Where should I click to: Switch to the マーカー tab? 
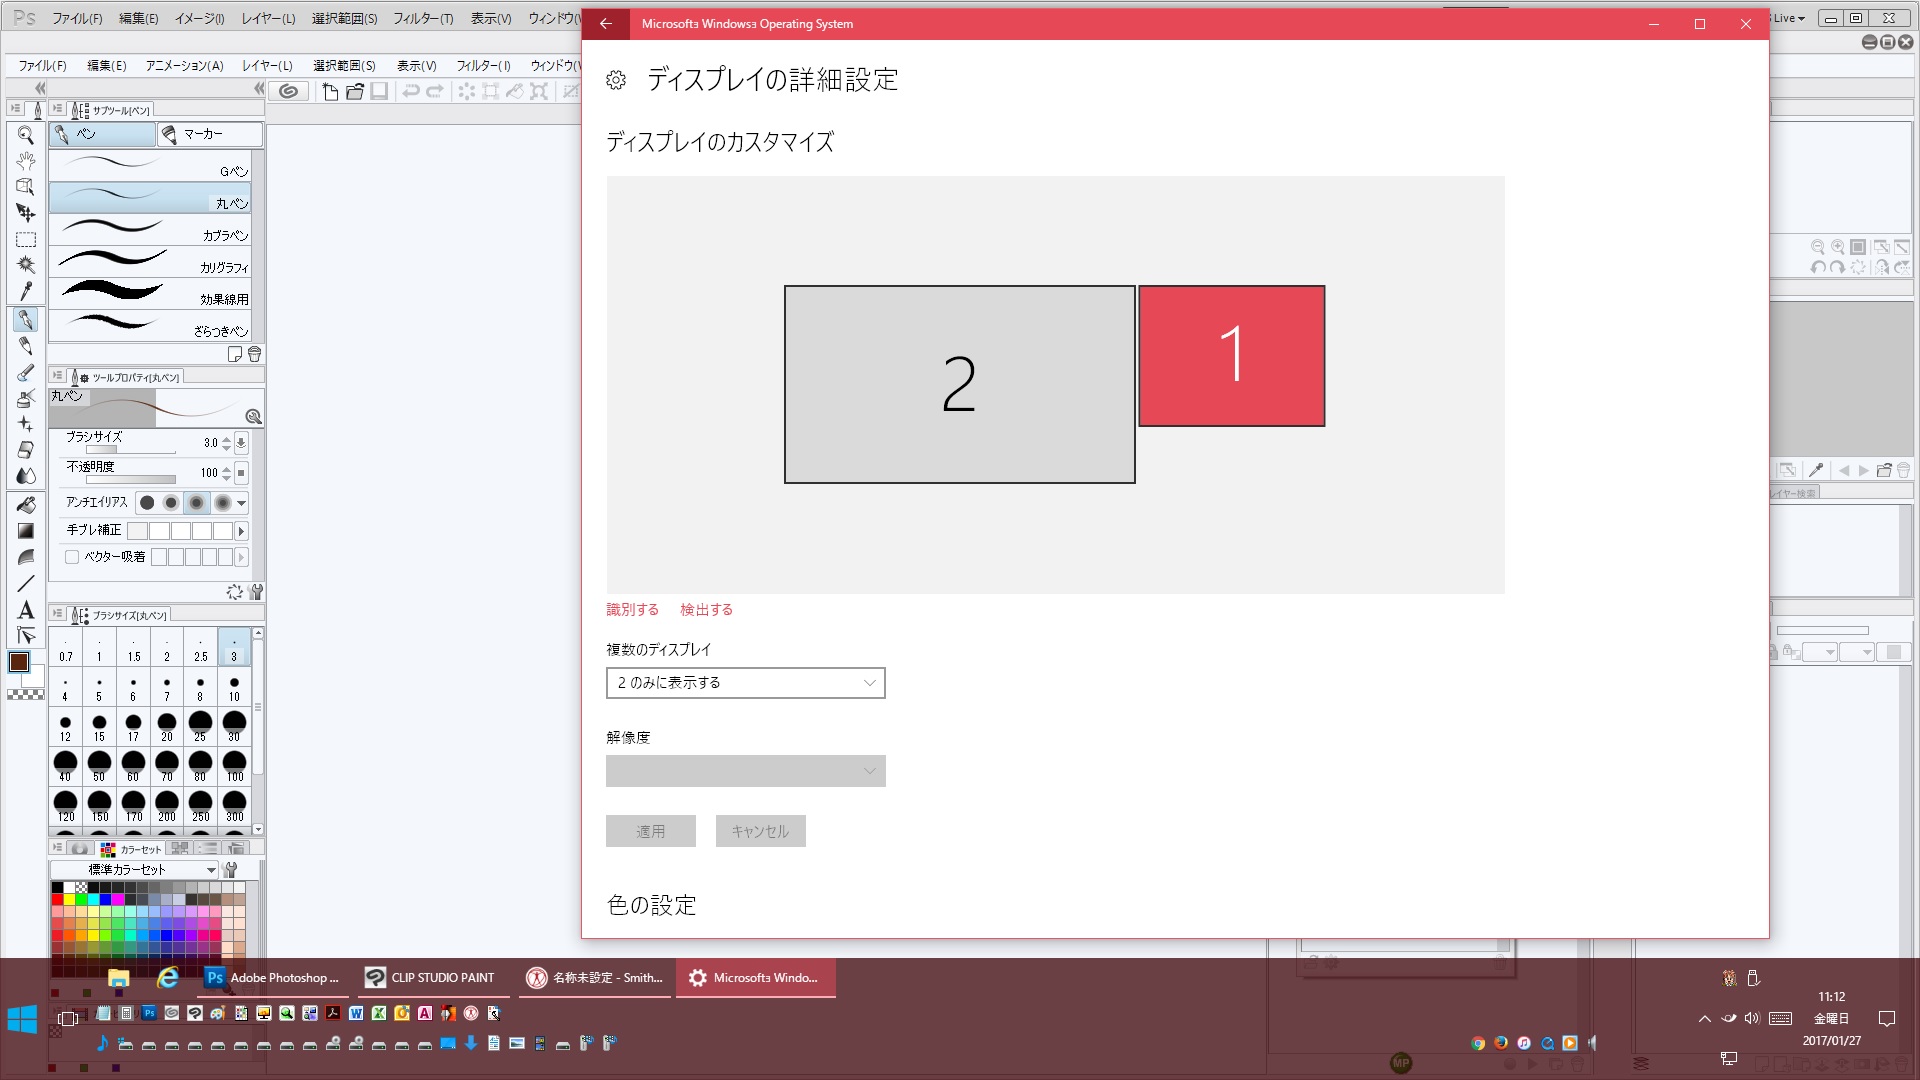click(x=210, y=134)
